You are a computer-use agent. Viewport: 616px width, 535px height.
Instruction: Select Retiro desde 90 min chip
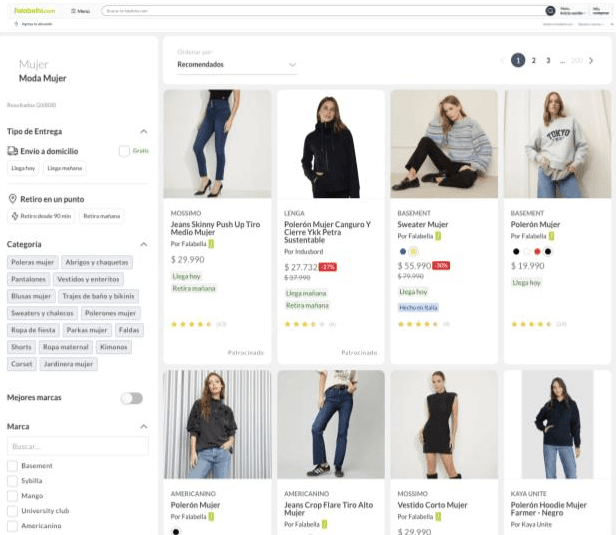coord(41,216)
